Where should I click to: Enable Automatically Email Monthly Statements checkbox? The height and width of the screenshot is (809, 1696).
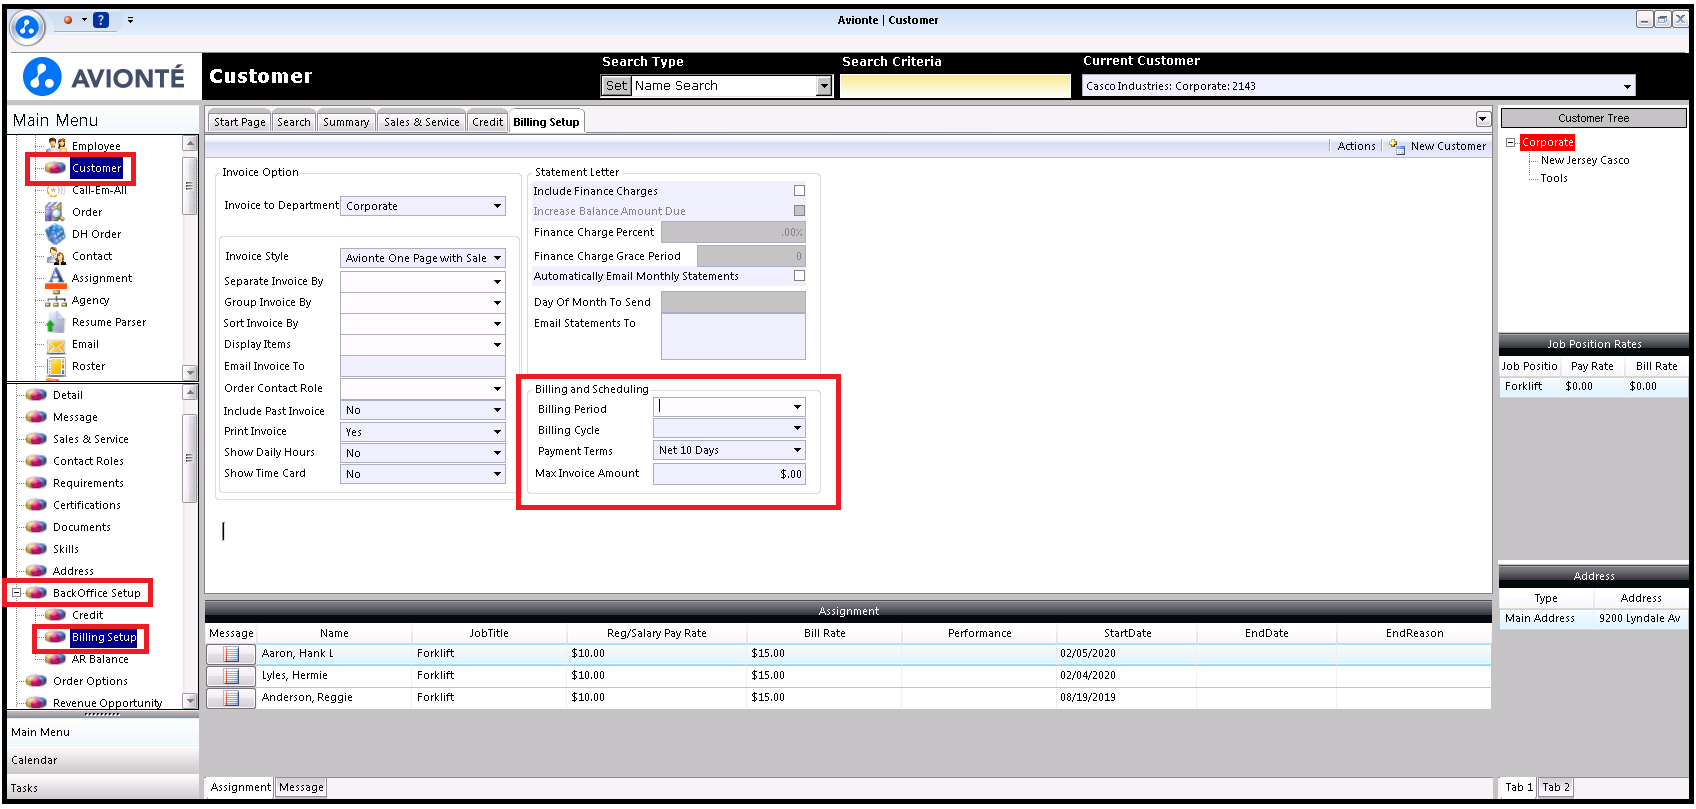799,275
